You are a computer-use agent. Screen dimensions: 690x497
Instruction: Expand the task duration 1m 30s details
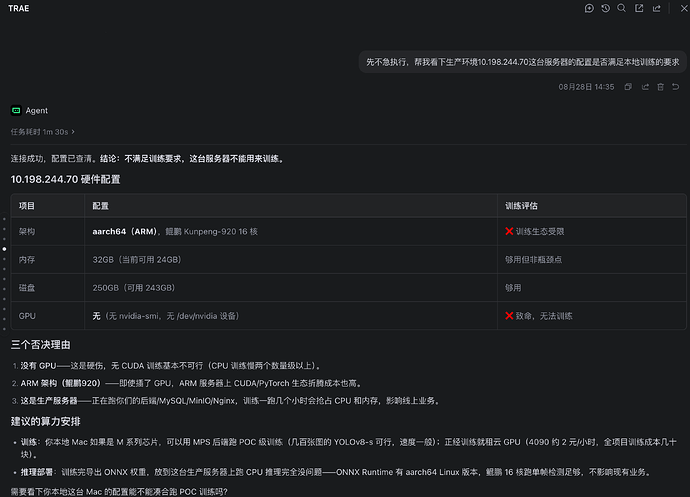pyautogui.click(x=43, y=132)
